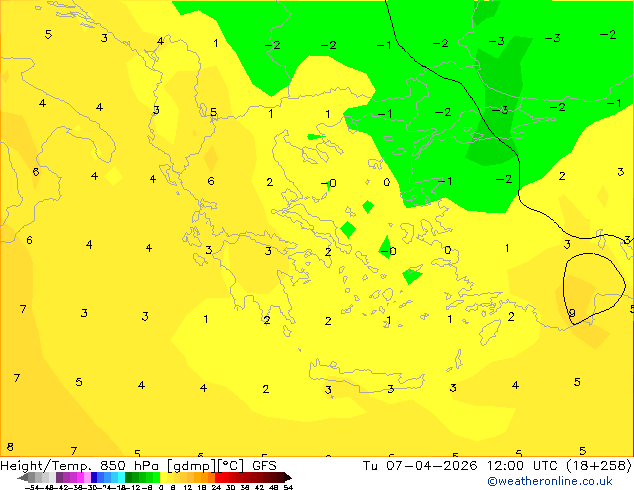Pick the pure red swatch above label 24

pyautogui.click(x=218, y=477)
